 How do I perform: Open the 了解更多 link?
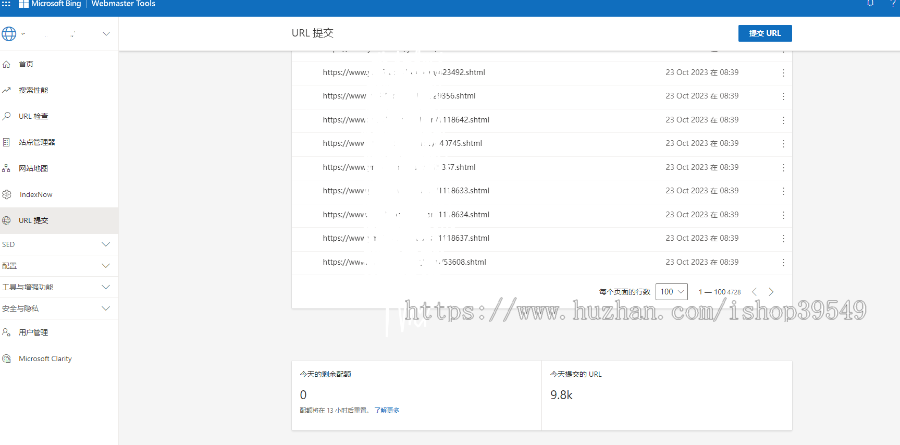[x=387, y=410]
